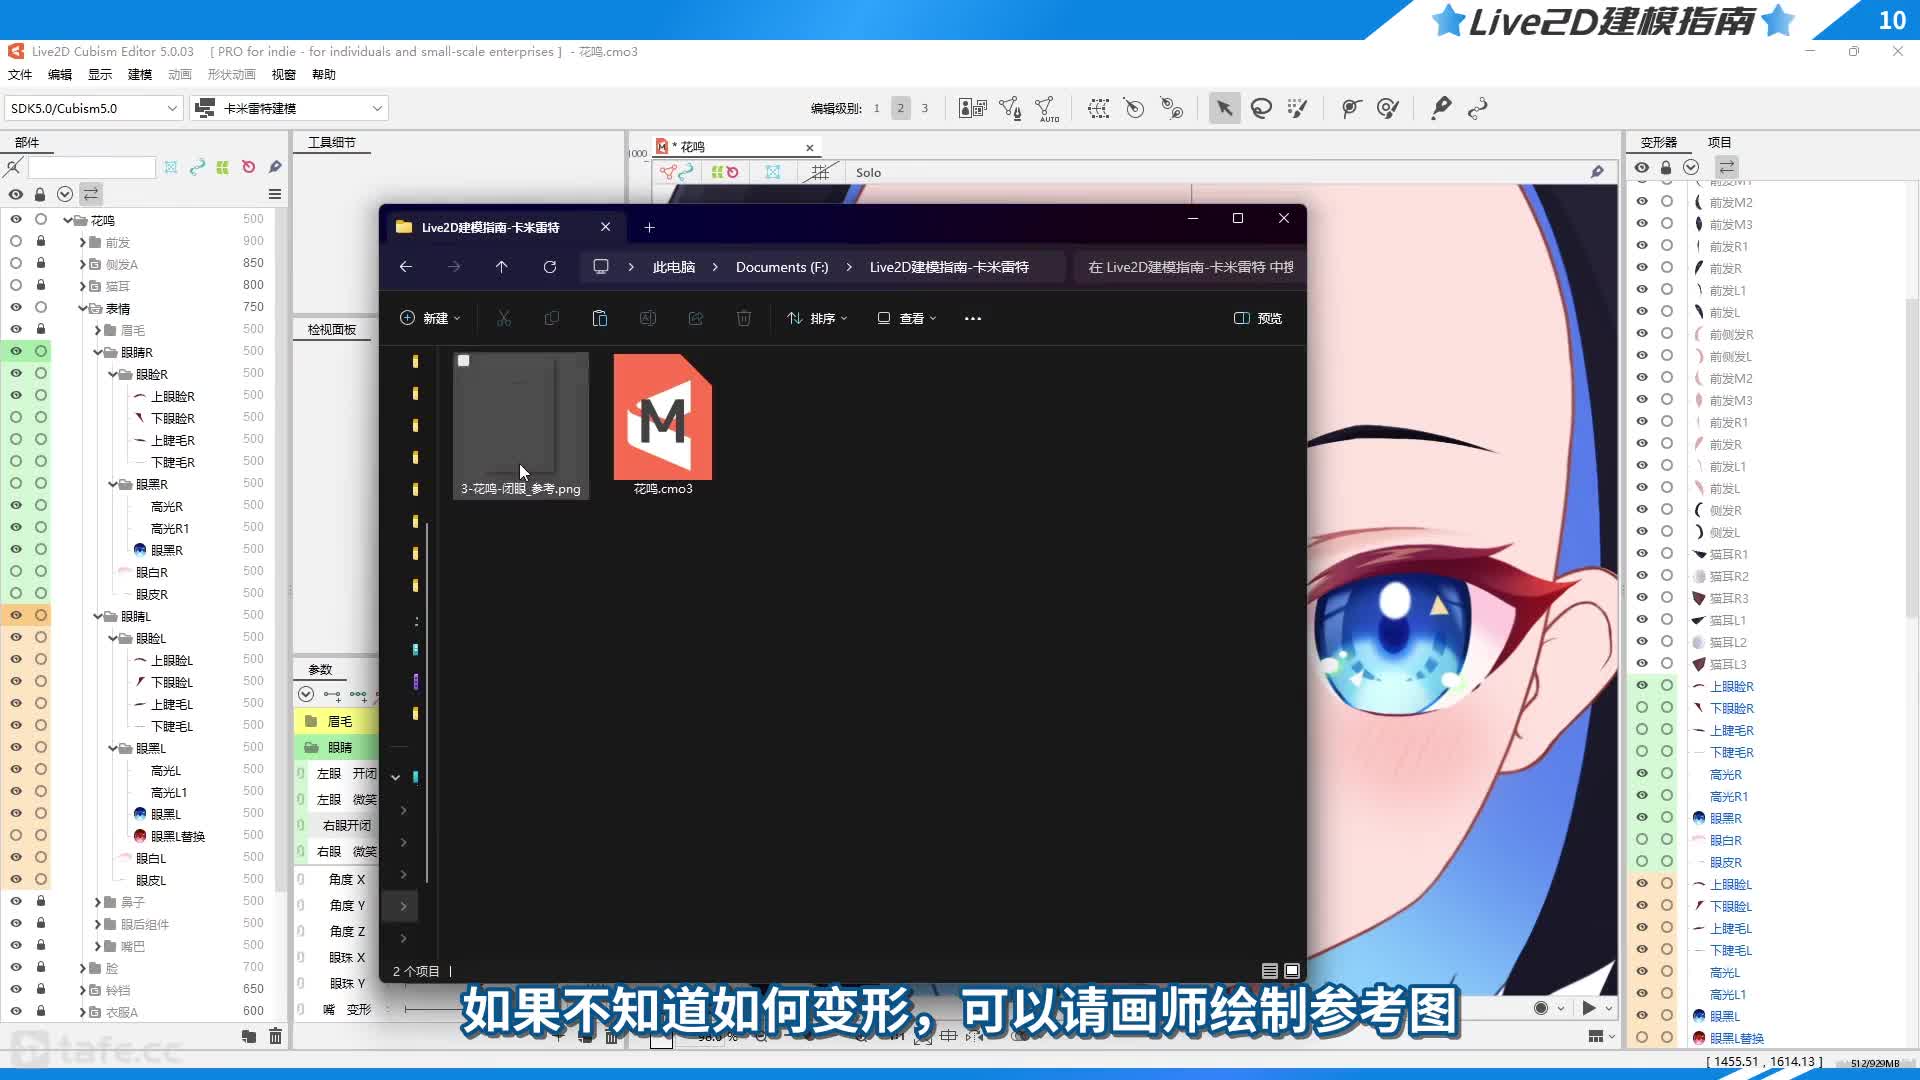Click Documents (F:) in the breadcrumb
Screen dimensions: 1920x1080
782,267
